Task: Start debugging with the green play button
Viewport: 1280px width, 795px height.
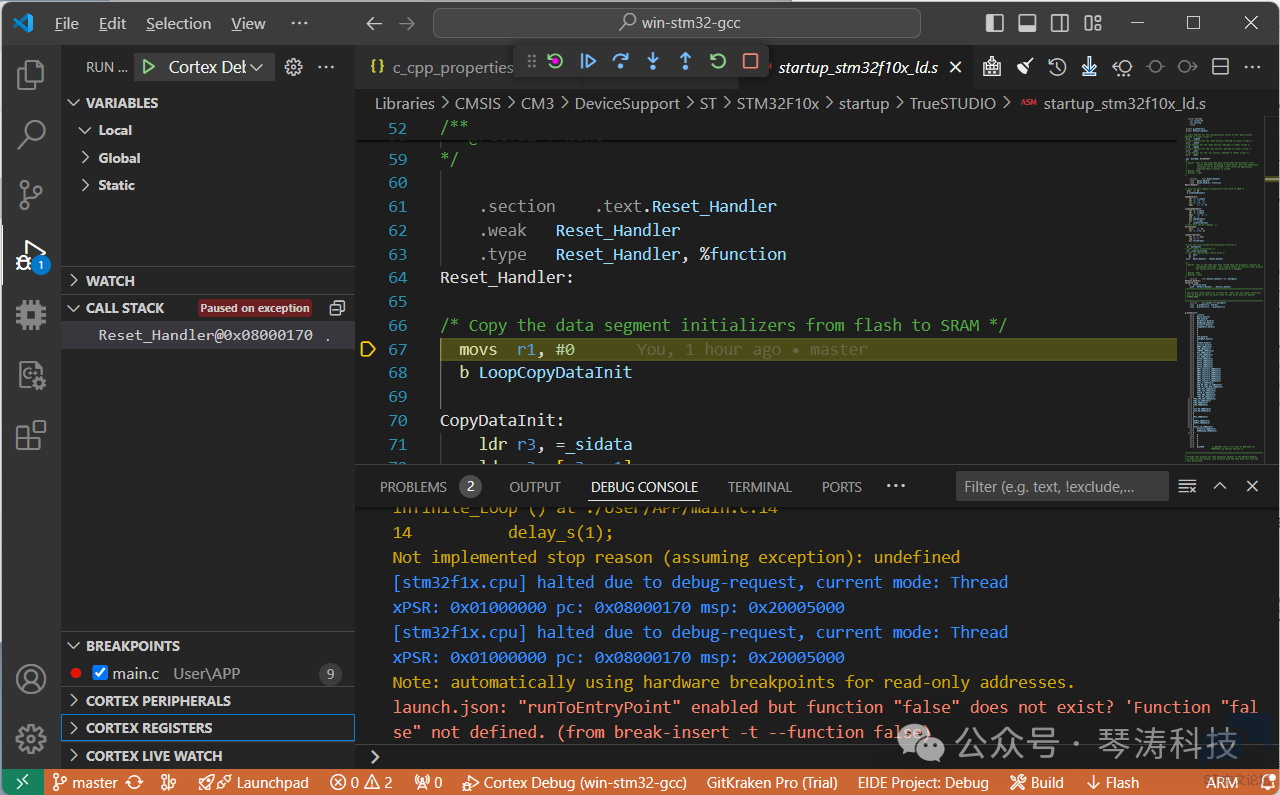Action: pyautogui.click(x=148, y=67)
